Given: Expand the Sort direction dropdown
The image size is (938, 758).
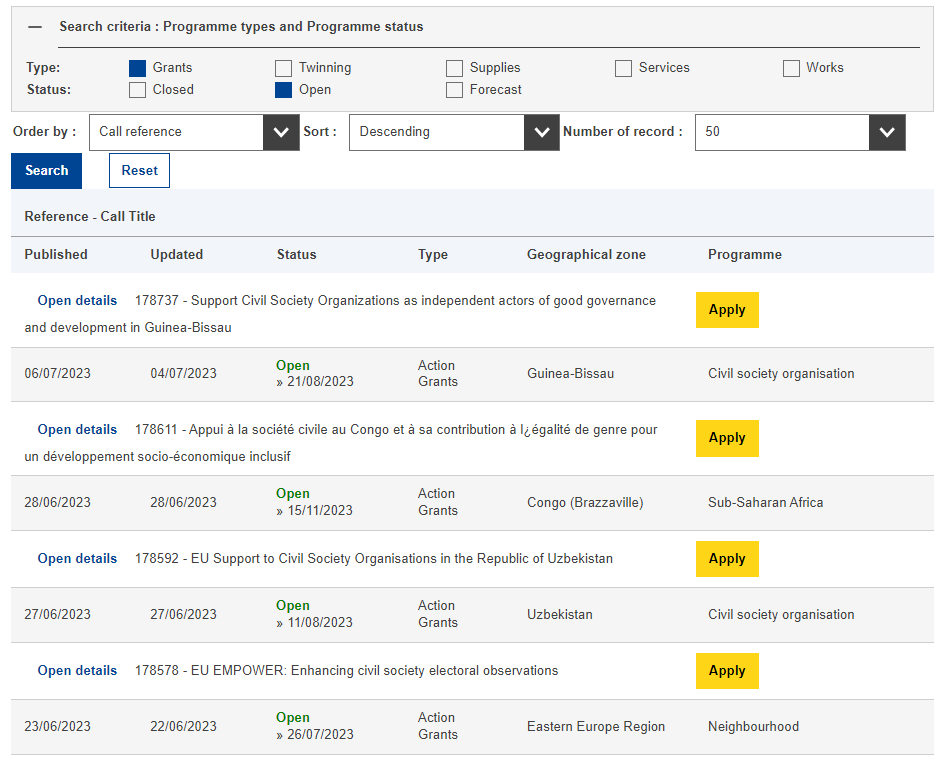Looking at the screenshot, I should pyautogui.click(x=454, y=132).
